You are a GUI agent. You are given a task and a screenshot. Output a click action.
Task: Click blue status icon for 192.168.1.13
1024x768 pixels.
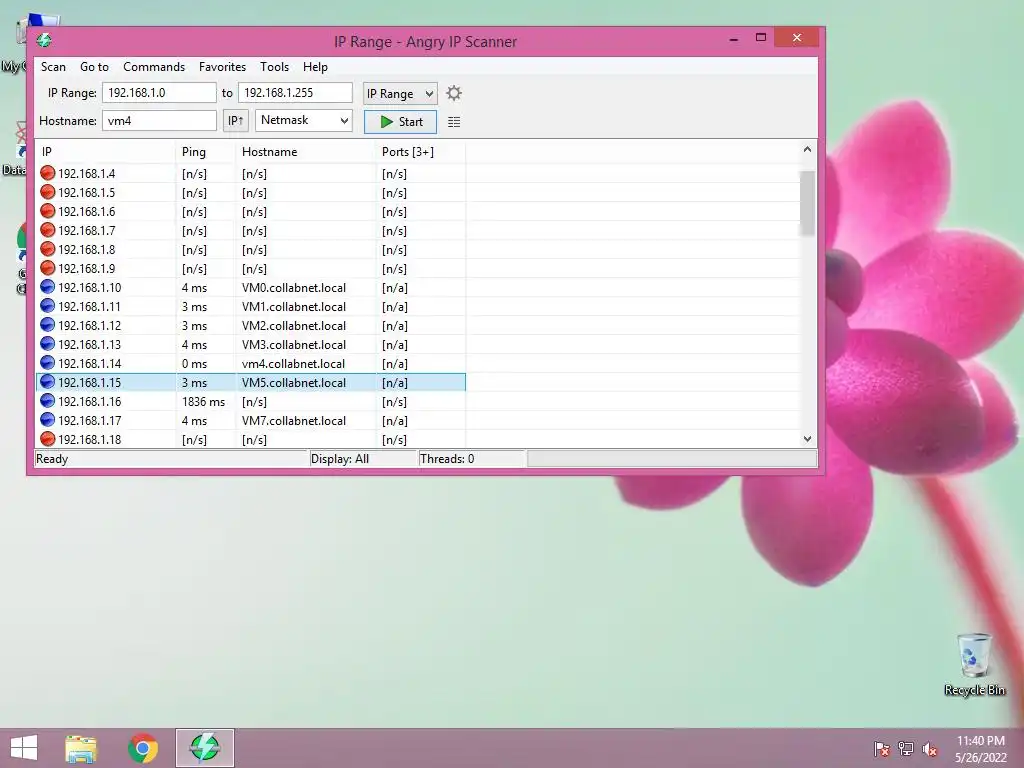47,344
